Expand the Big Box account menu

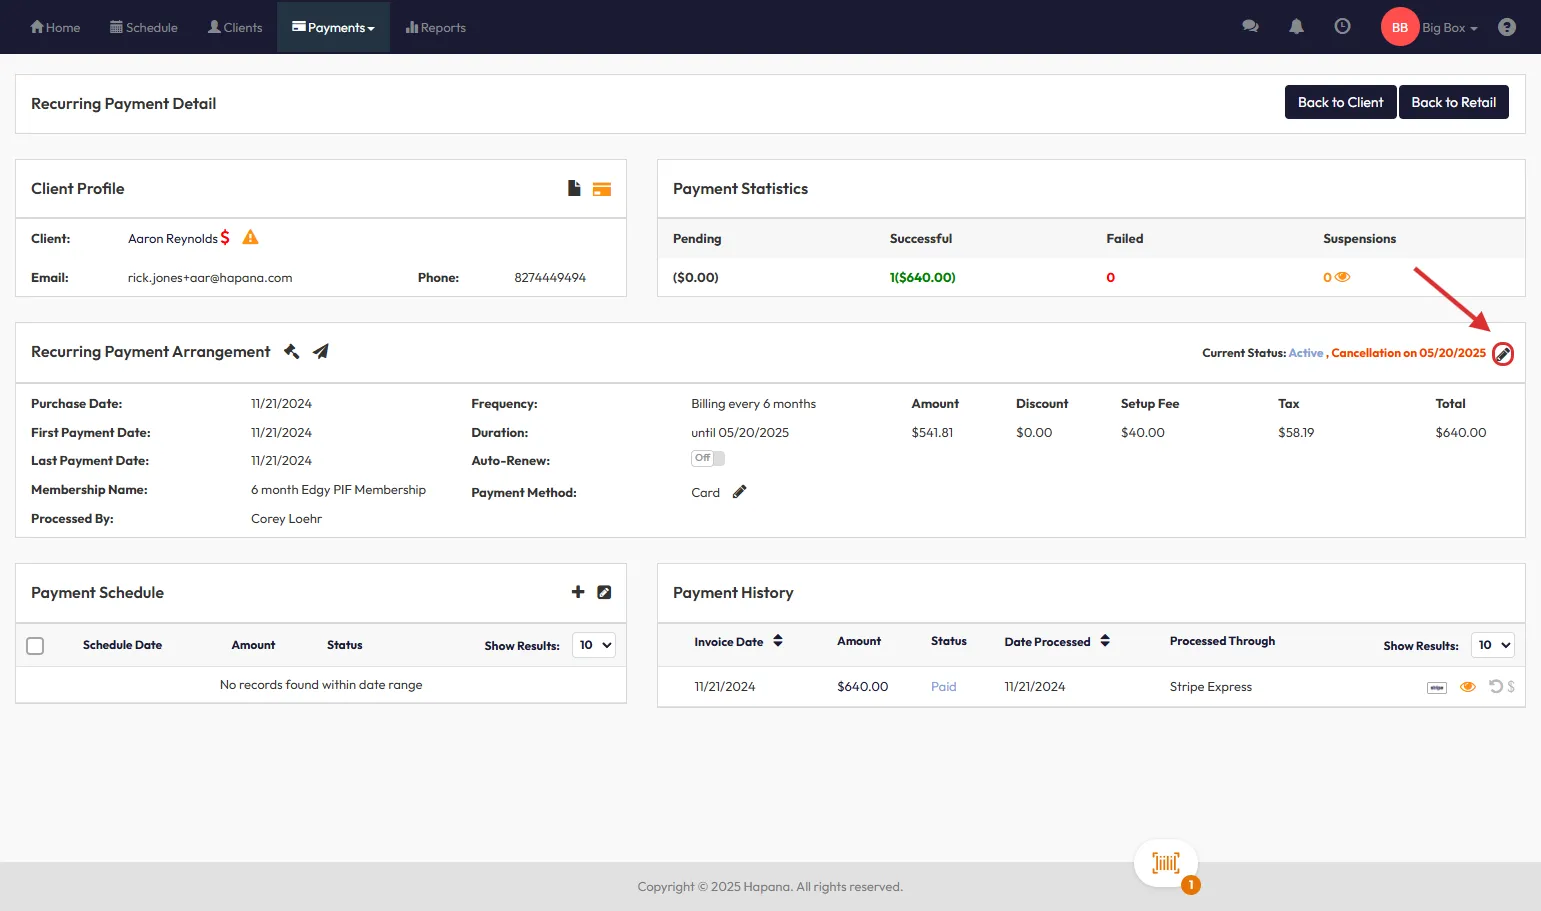[1449, 28]
